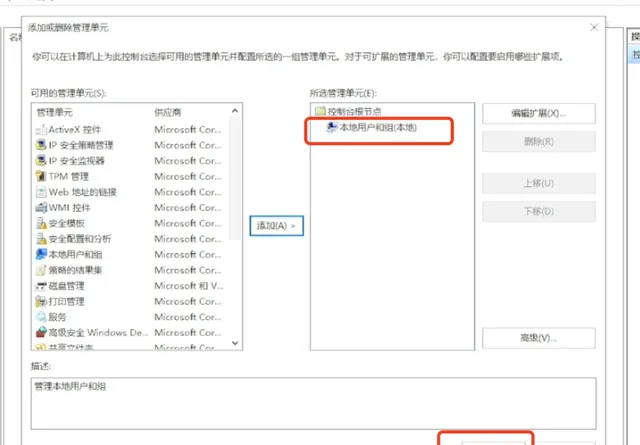Click the snap-in list scrollbar thumb
640x445 pixels.
pos(235,178)
